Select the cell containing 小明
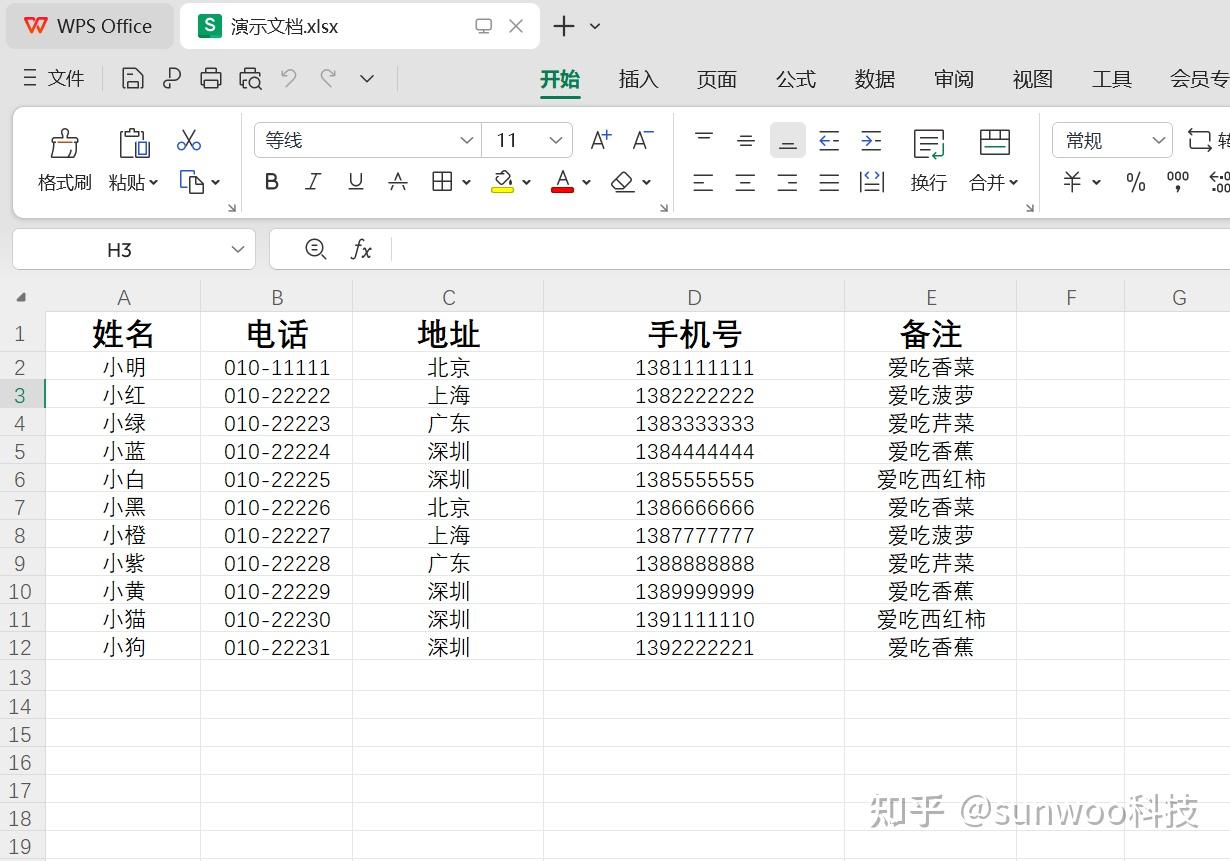The width and height of the screenshot is (1230, 861). pos(123,366)
